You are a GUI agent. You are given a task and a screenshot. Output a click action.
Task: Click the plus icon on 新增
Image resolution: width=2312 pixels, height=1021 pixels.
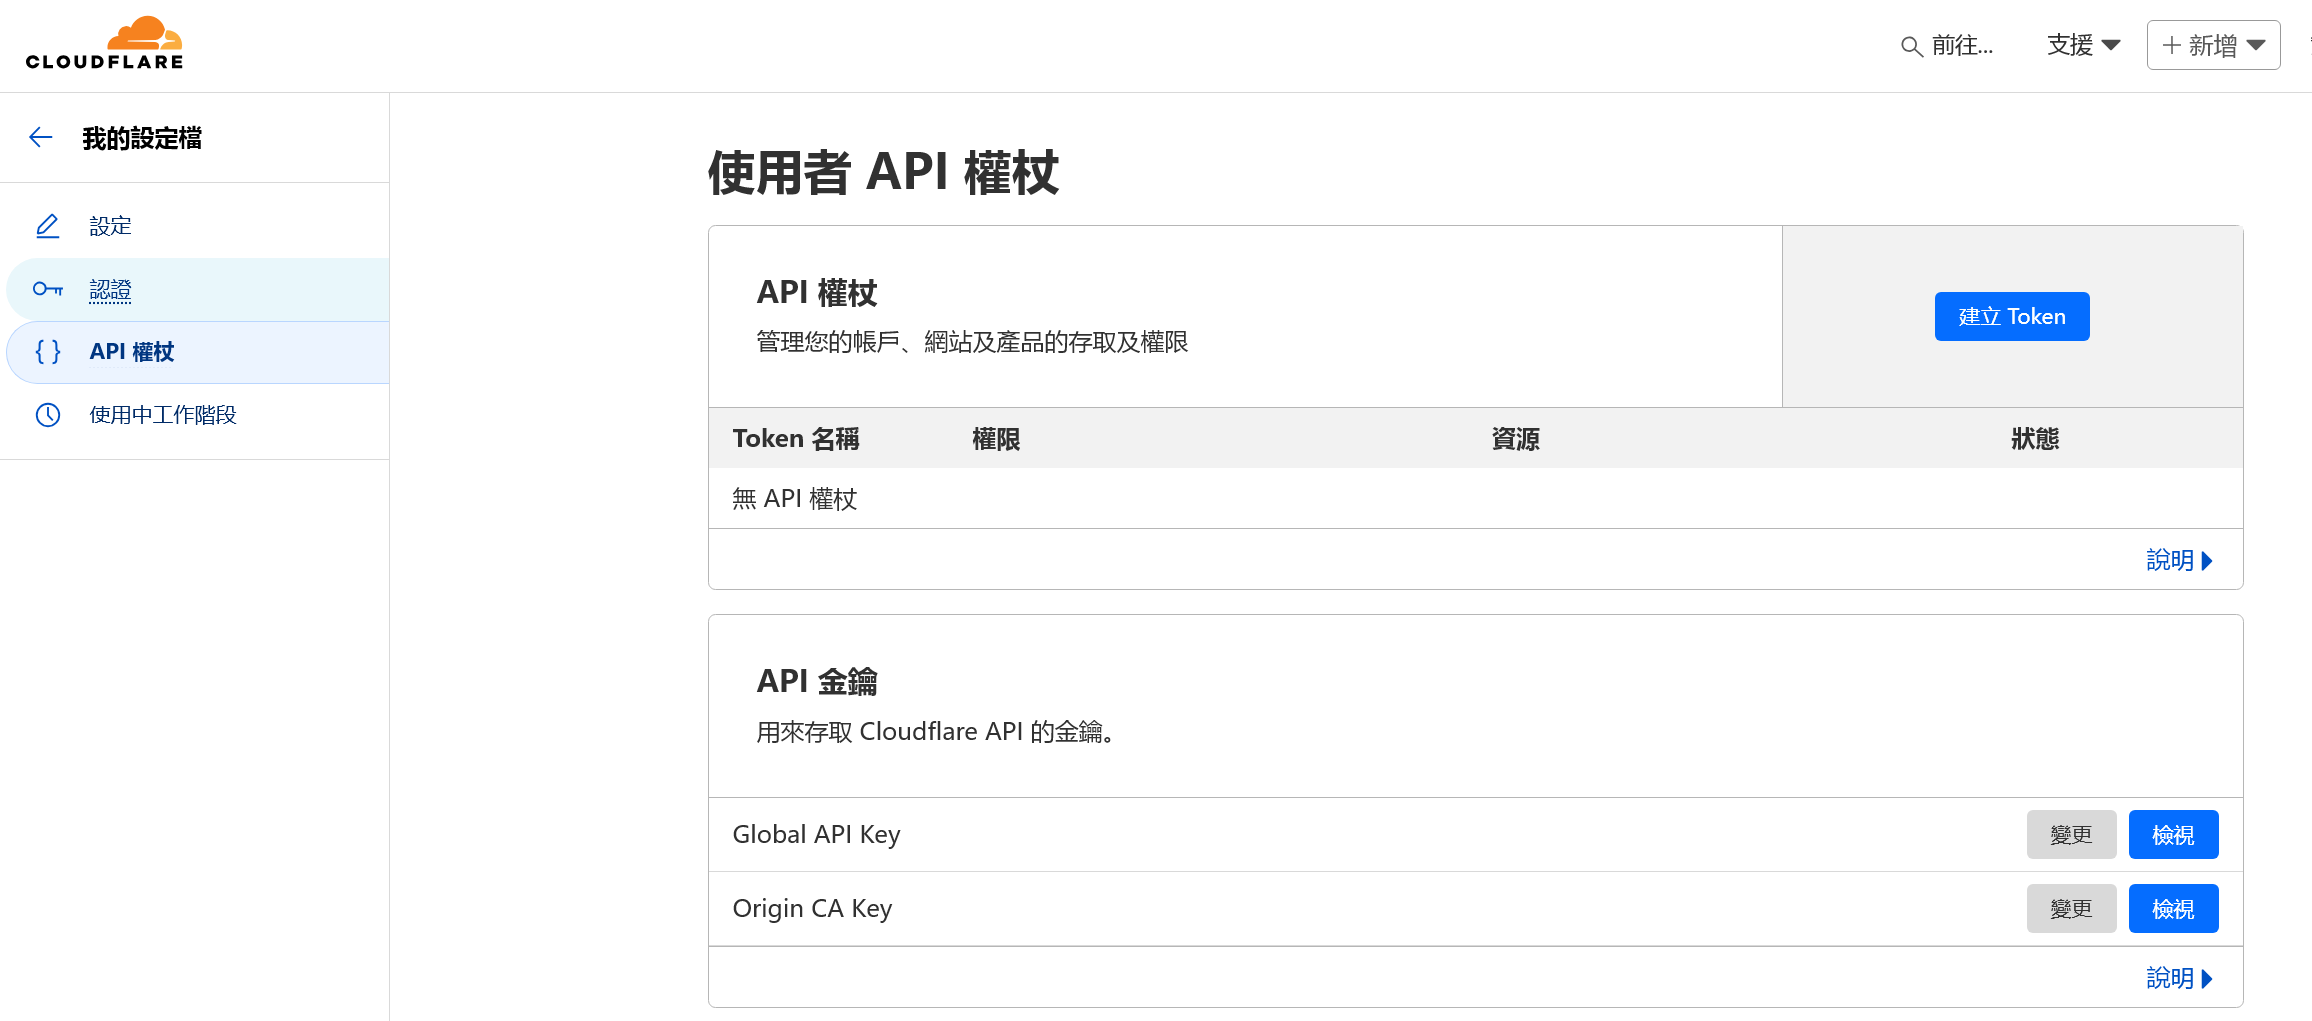coord(2171,45)
